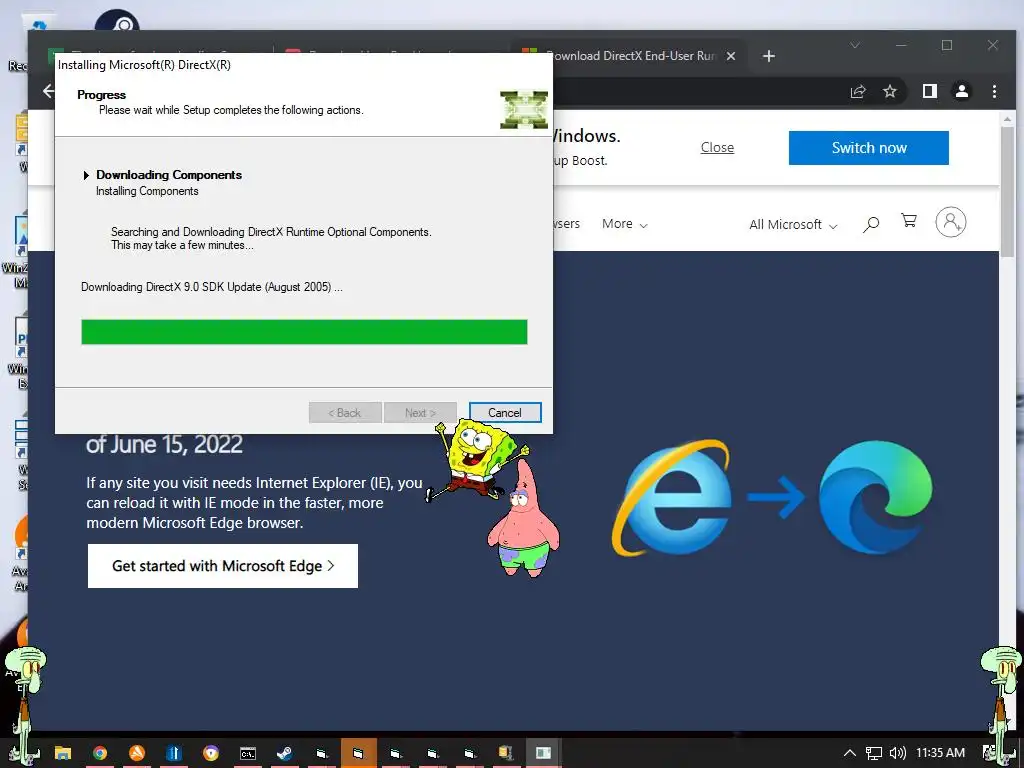Screen dimensions: 1024x768
Task: Click the orange Avast icon in the taskbar
Action: (137, 753)
